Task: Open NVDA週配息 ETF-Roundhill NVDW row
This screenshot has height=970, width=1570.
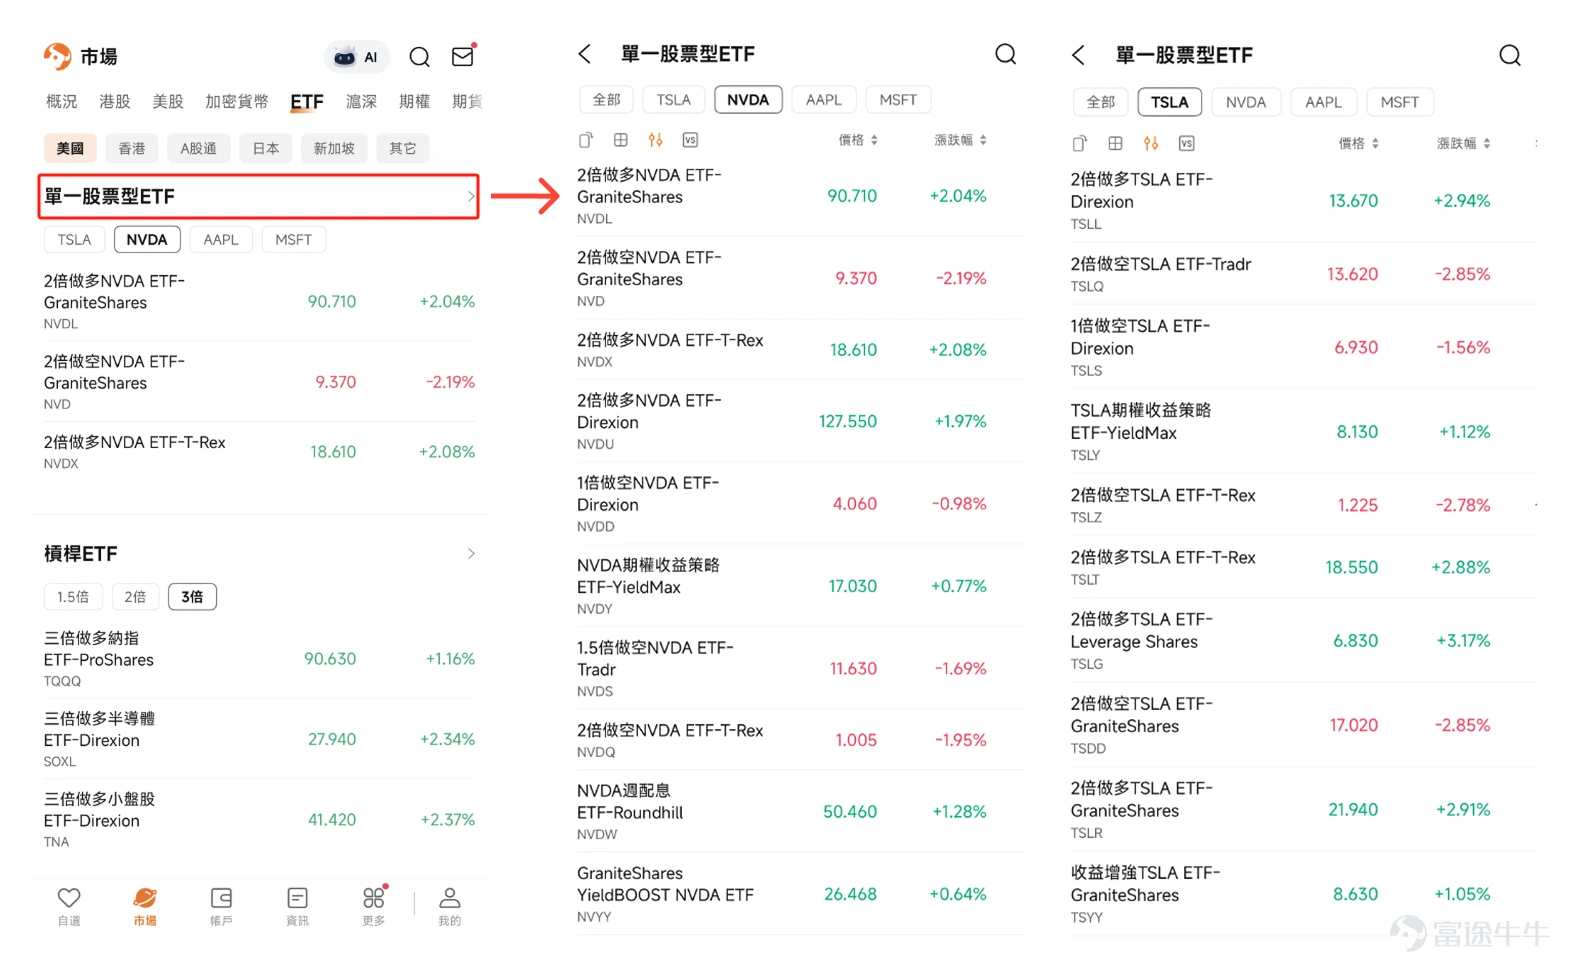Action: click(800, 811)
